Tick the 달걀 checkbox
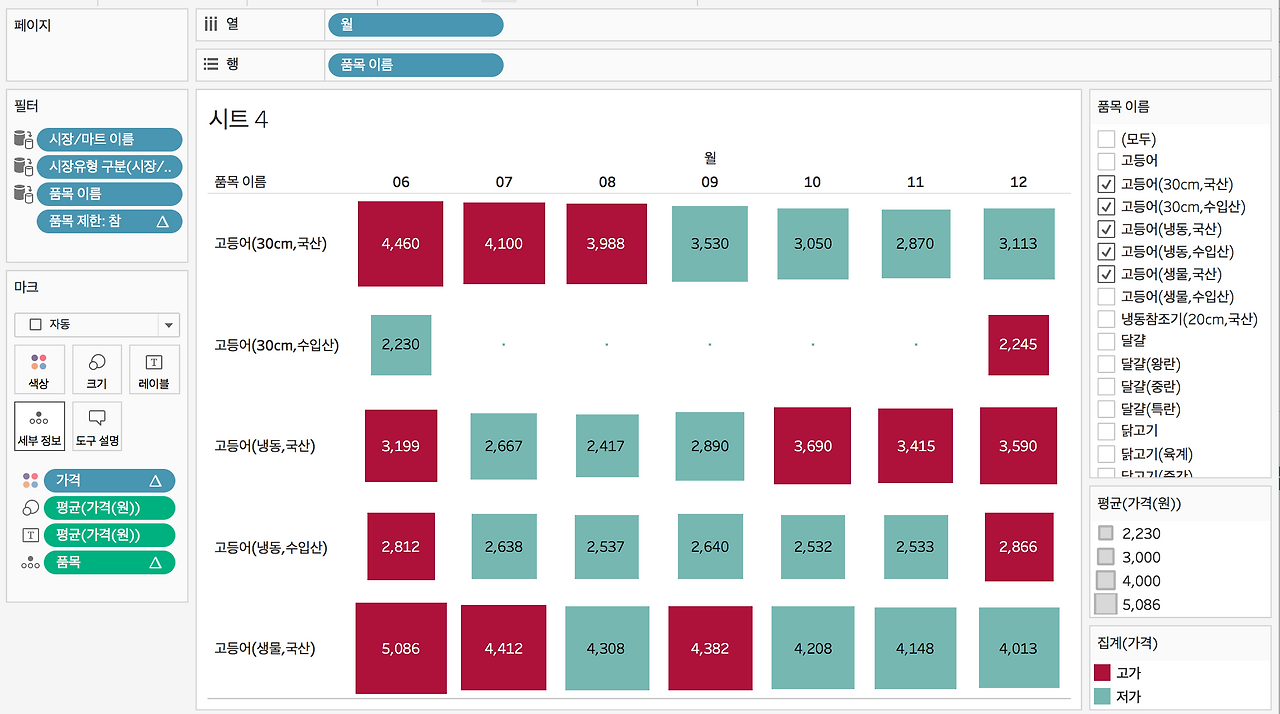 point(1105,341)
